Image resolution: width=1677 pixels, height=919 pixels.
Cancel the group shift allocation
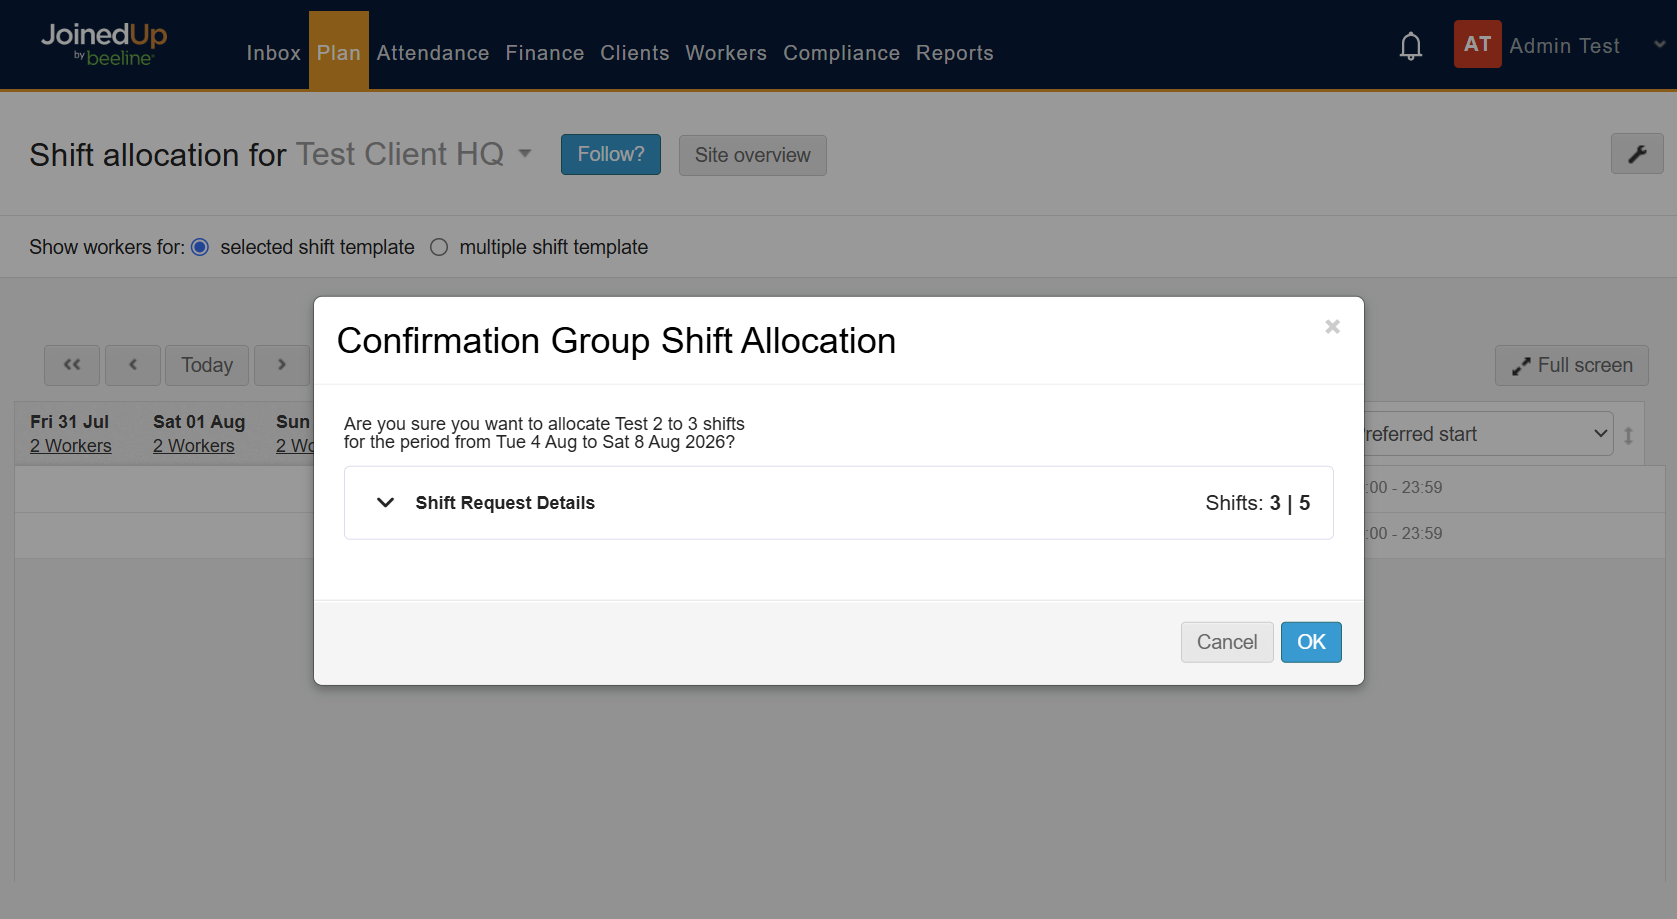(1227, 642)
